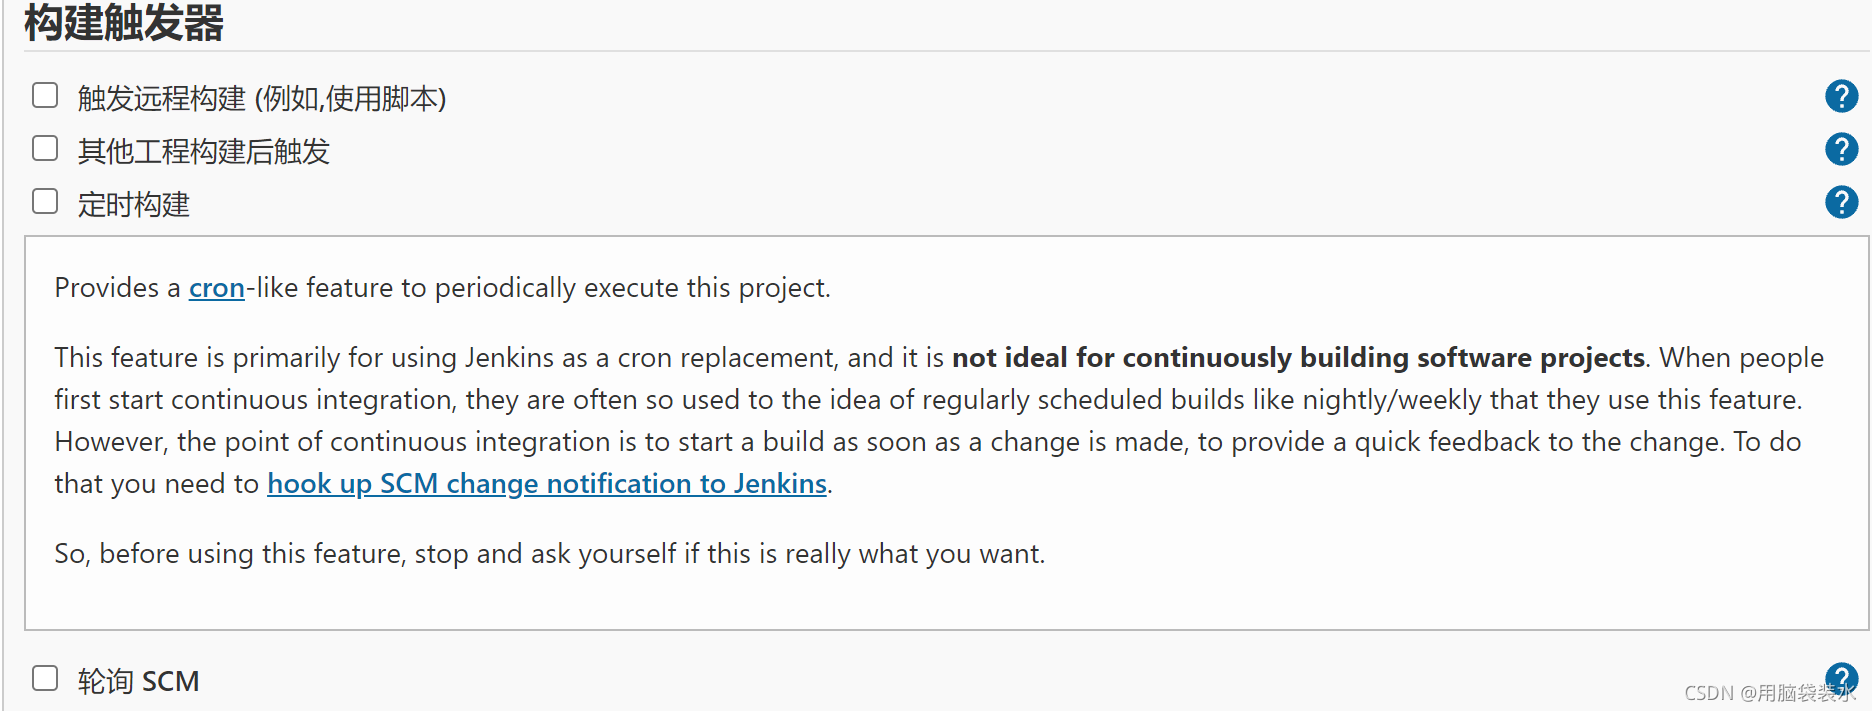
Task: Click the sentence starting with So, before using
Action: coord(549,554)
